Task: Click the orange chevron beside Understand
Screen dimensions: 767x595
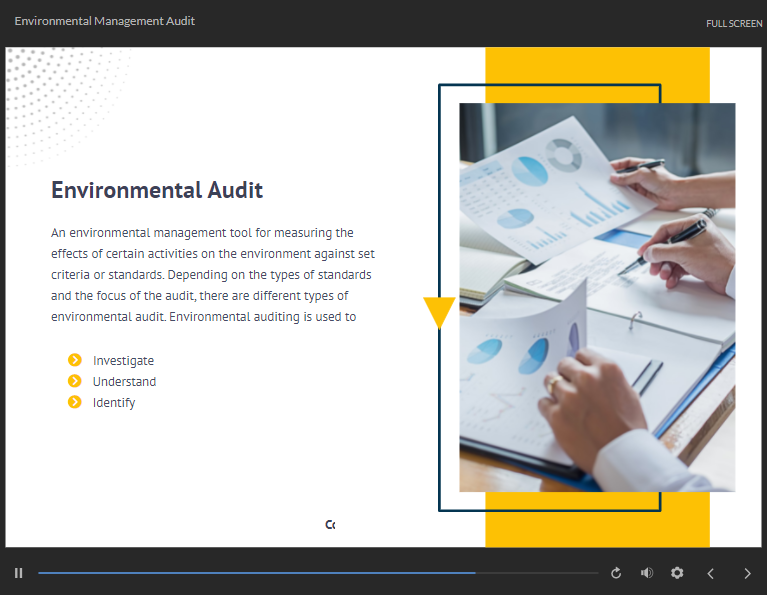Action: point(74,381)
